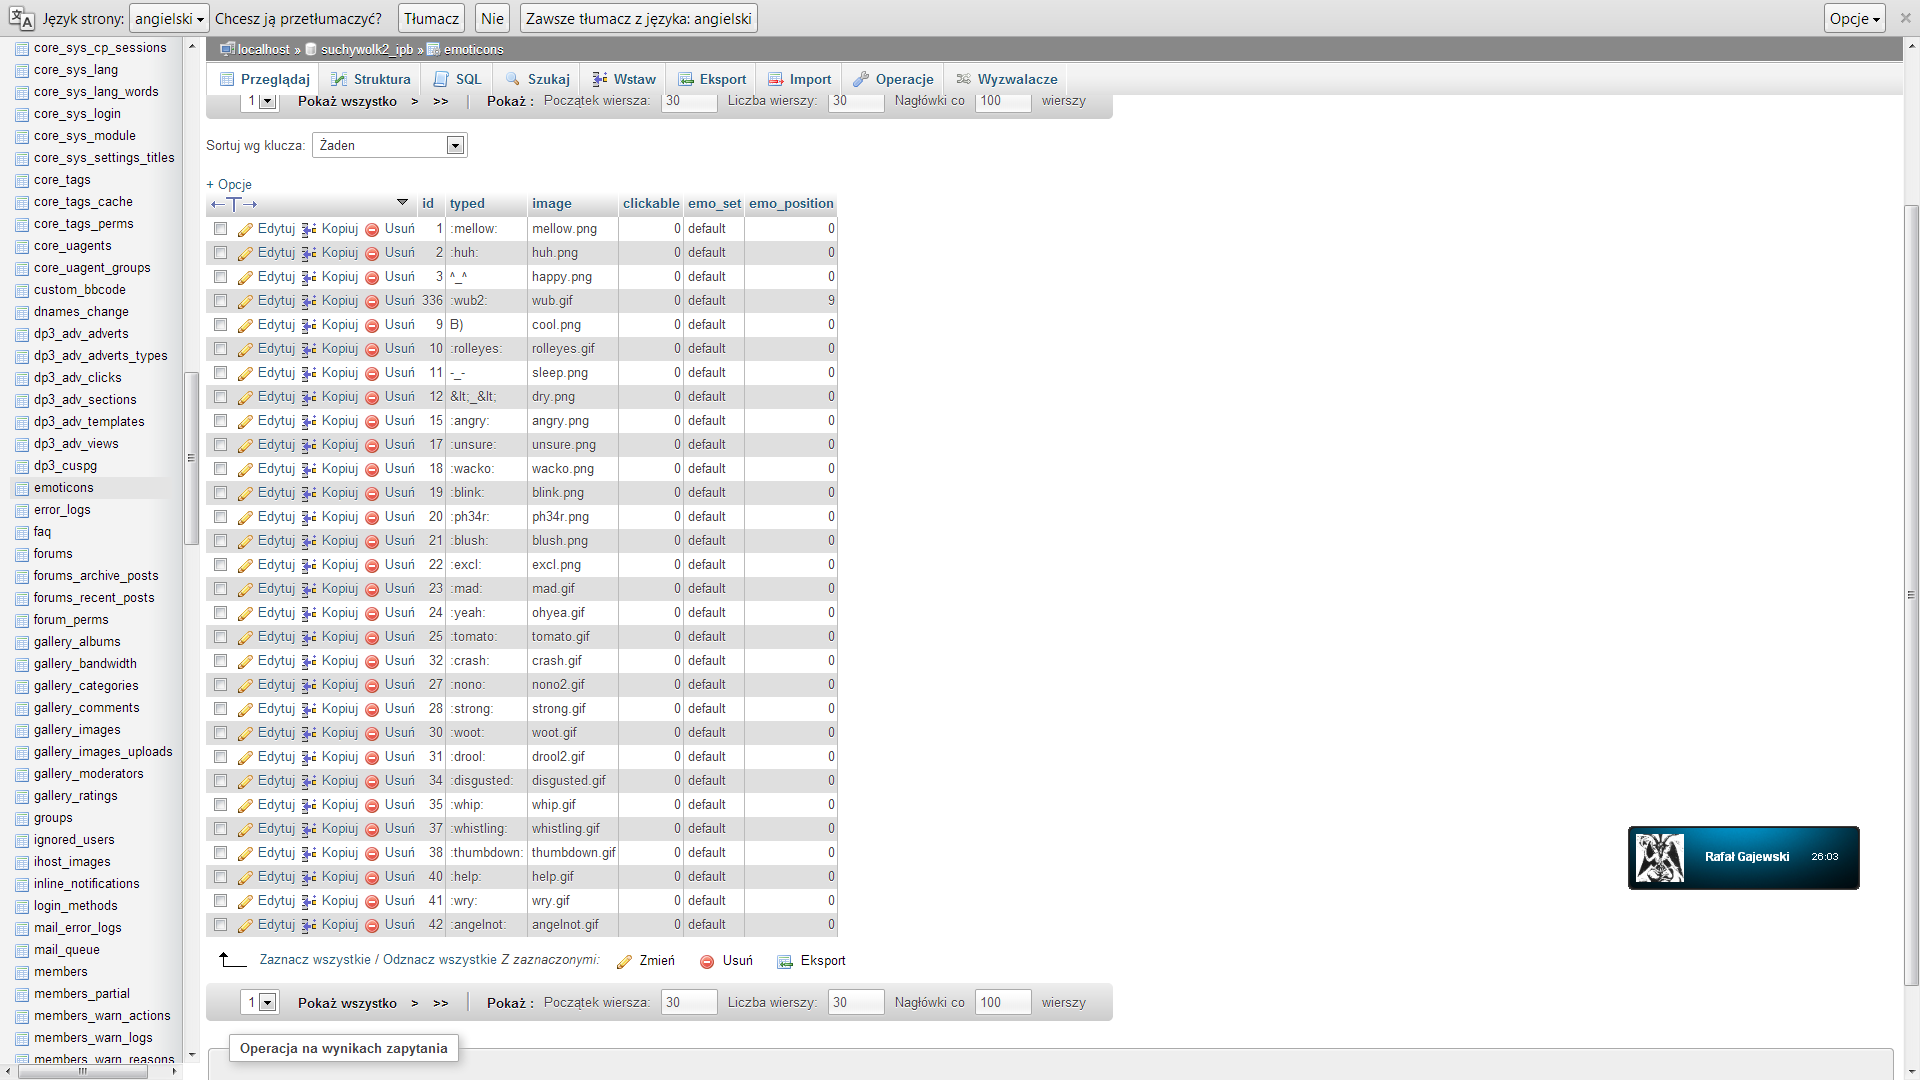Open the Operacje tab
1920x1080 pixels.
coord(893,79)
